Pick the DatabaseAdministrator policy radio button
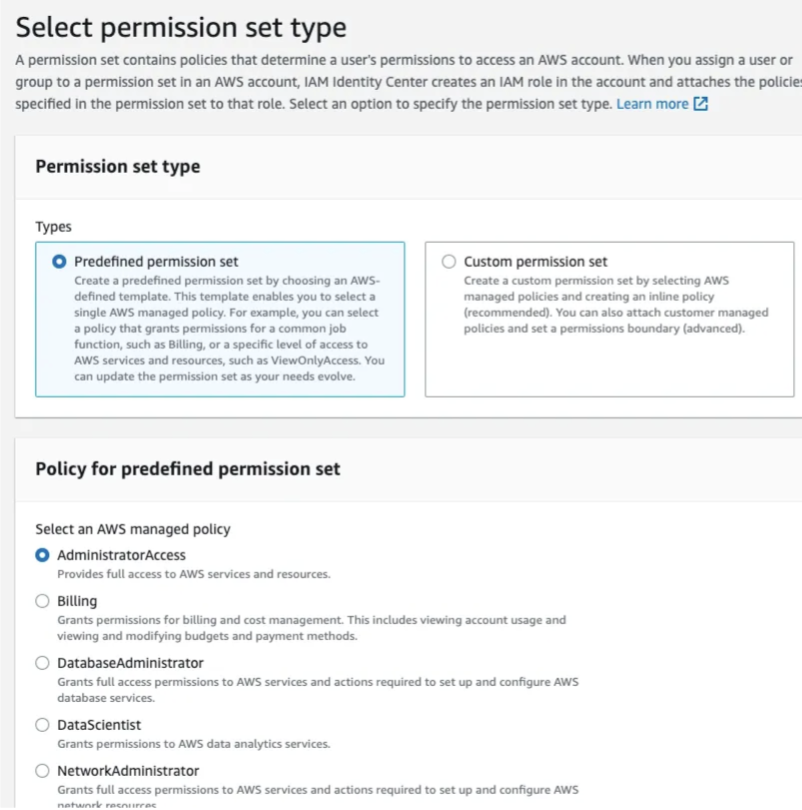Image resolution: width=802 pixels, height=810 pixels. coord(42,663)
